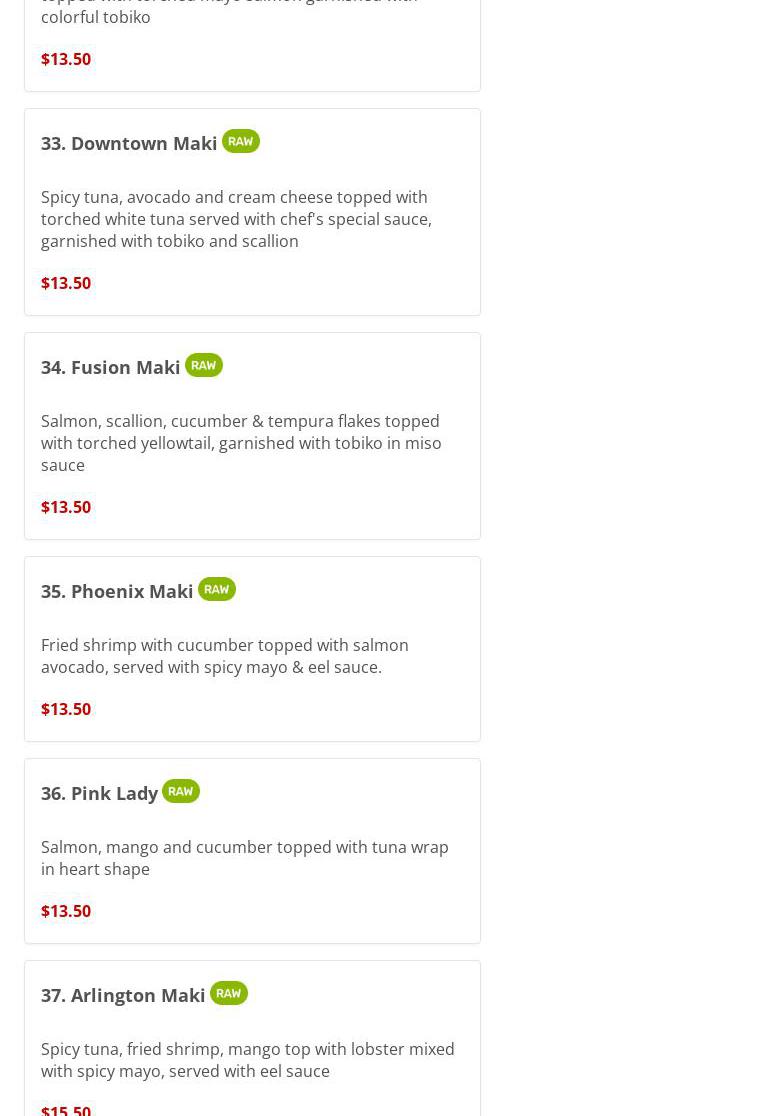
Task: Click the RAW badge beside Phoenix Maki
Action: coord(216,589)
